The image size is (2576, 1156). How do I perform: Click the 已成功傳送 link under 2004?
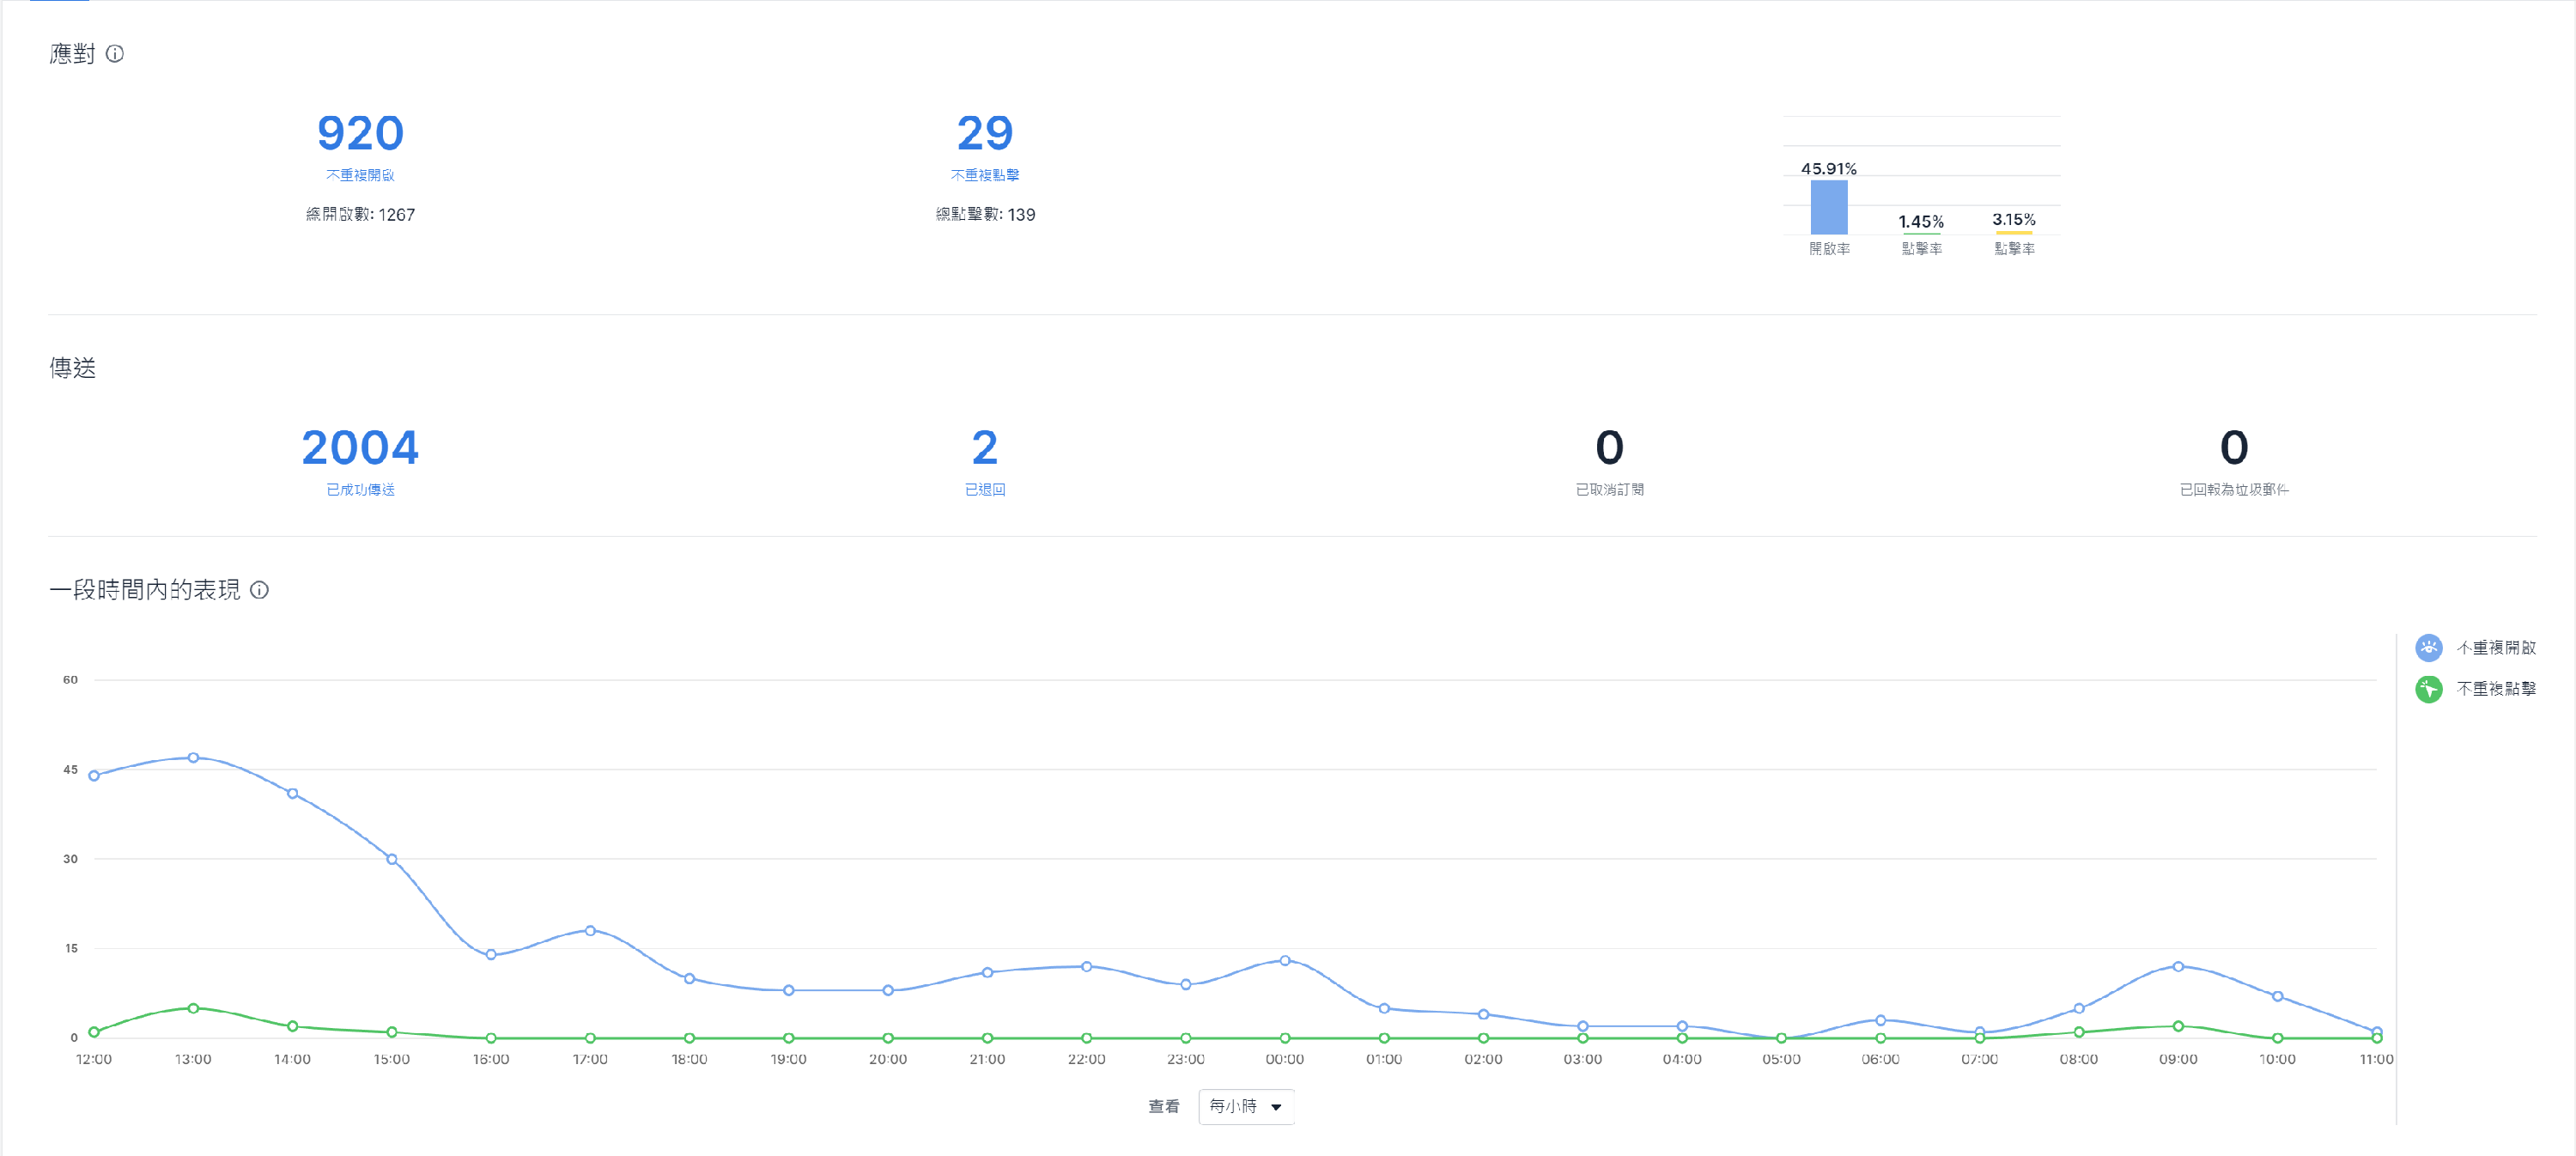click(360, 489)
